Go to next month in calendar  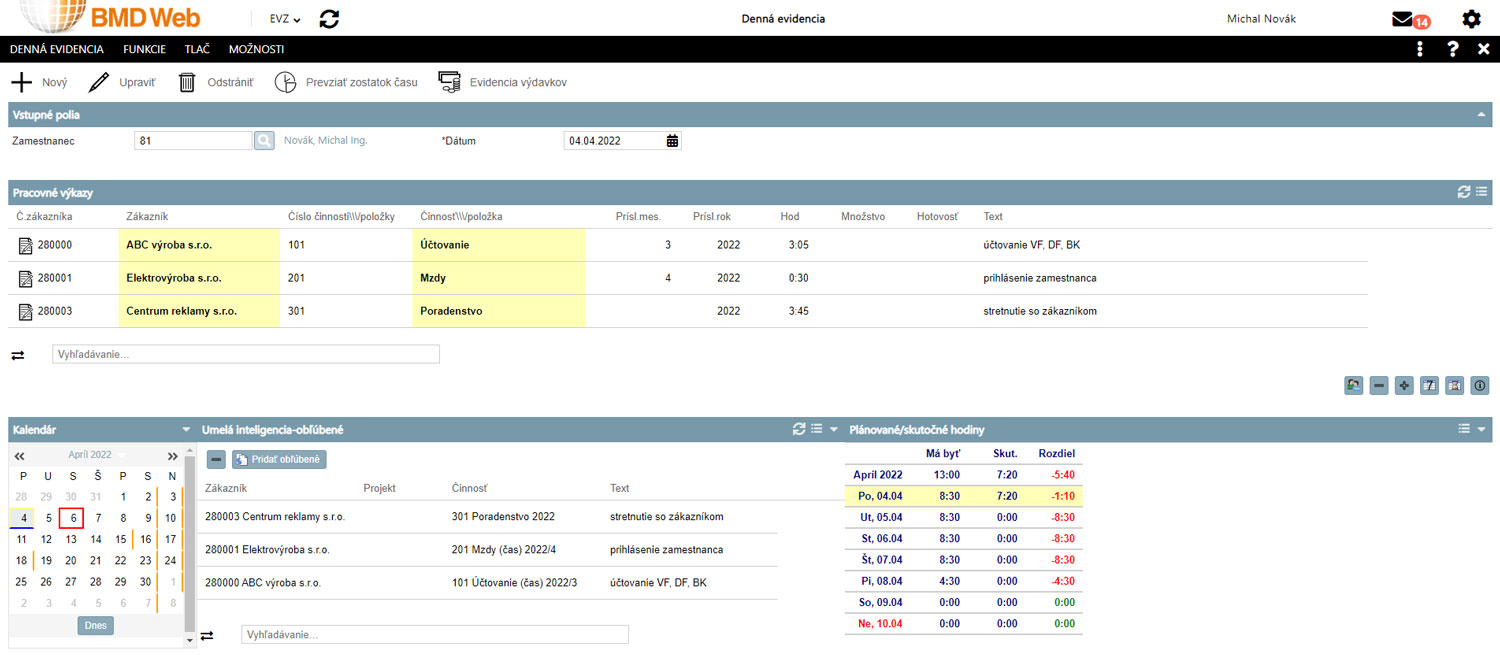pos(172,455)
